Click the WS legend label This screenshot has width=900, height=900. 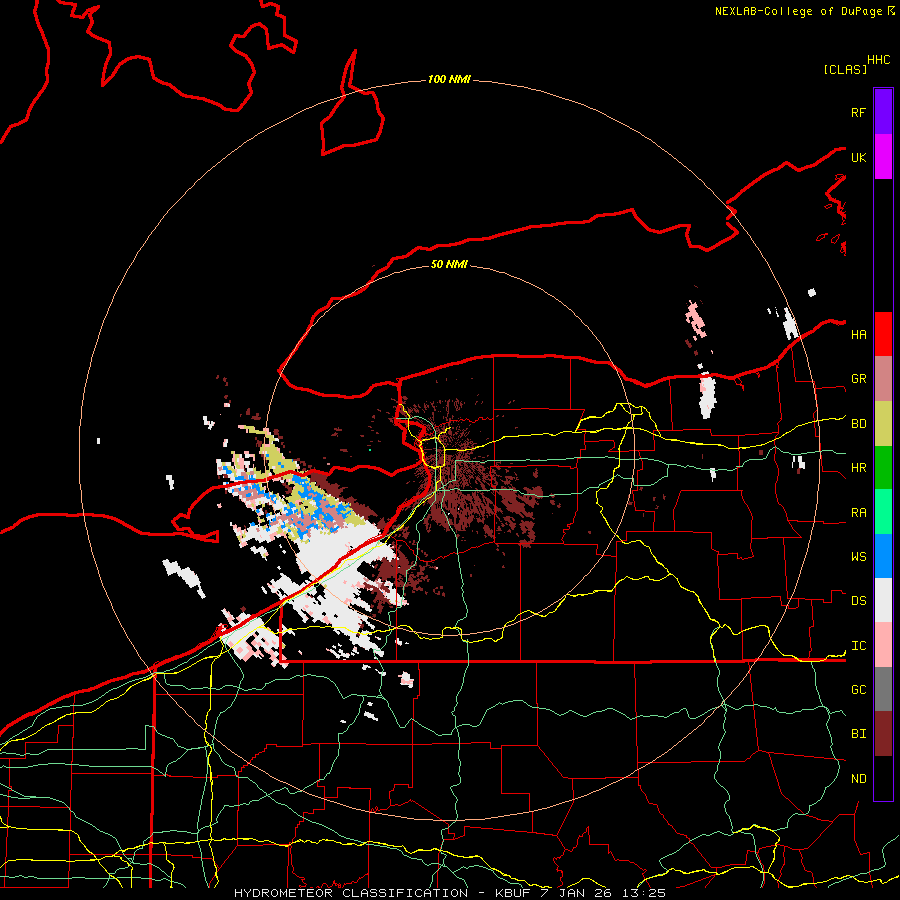[x=858, y=557]
